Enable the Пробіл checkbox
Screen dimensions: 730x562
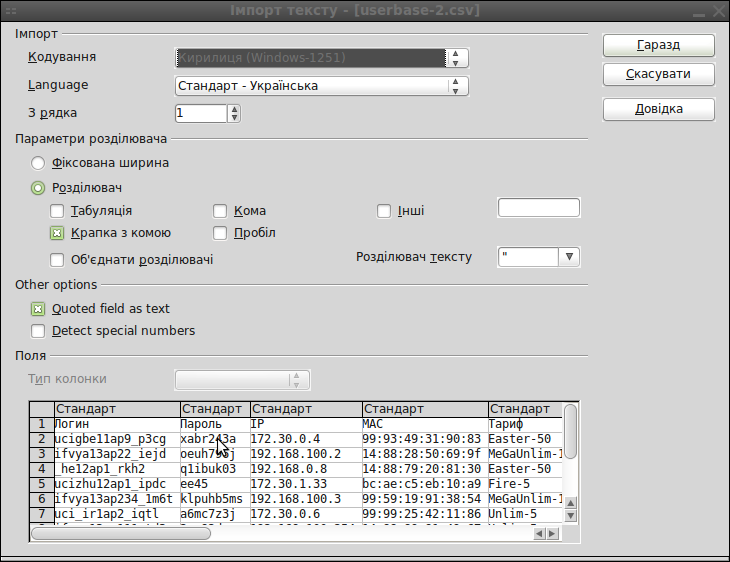(x=220, y=233)
